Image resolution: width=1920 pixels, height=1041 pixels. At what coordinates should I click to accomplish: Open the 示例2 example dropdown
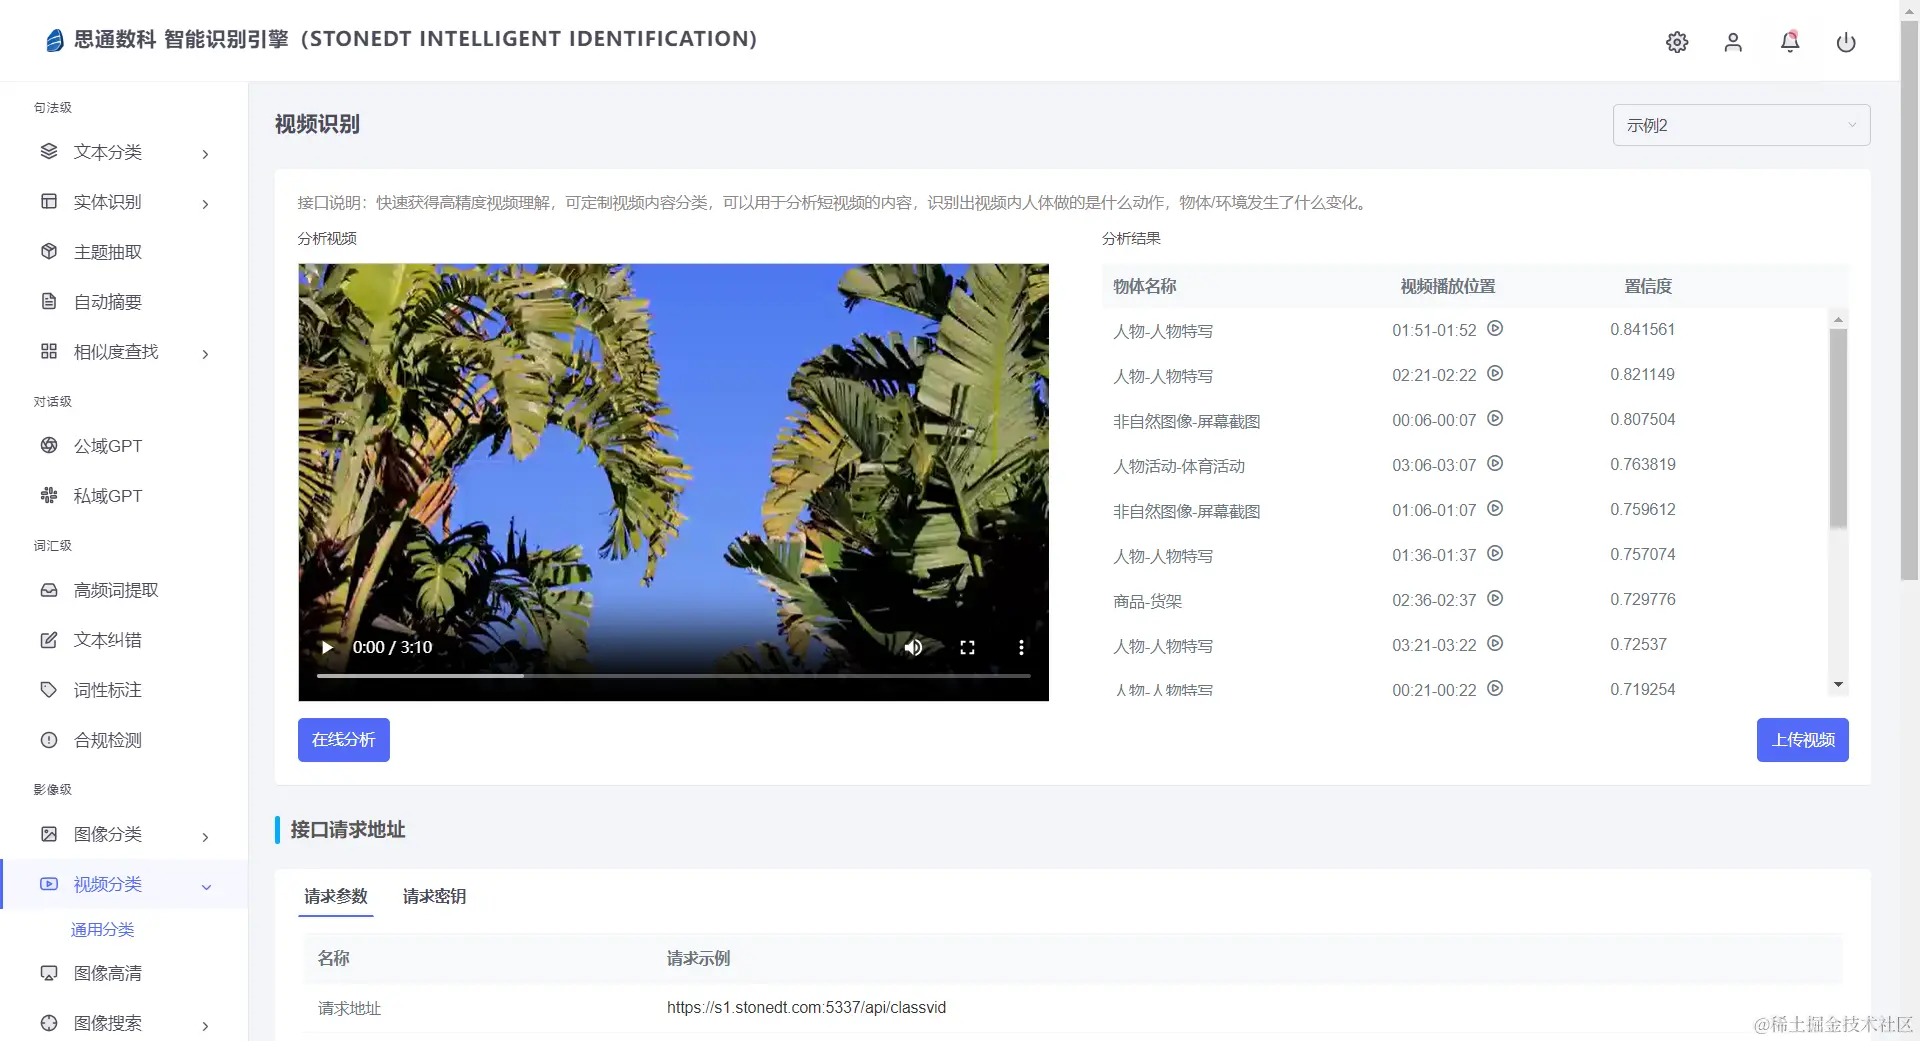pyautogui.click(x=1741, y=125)
